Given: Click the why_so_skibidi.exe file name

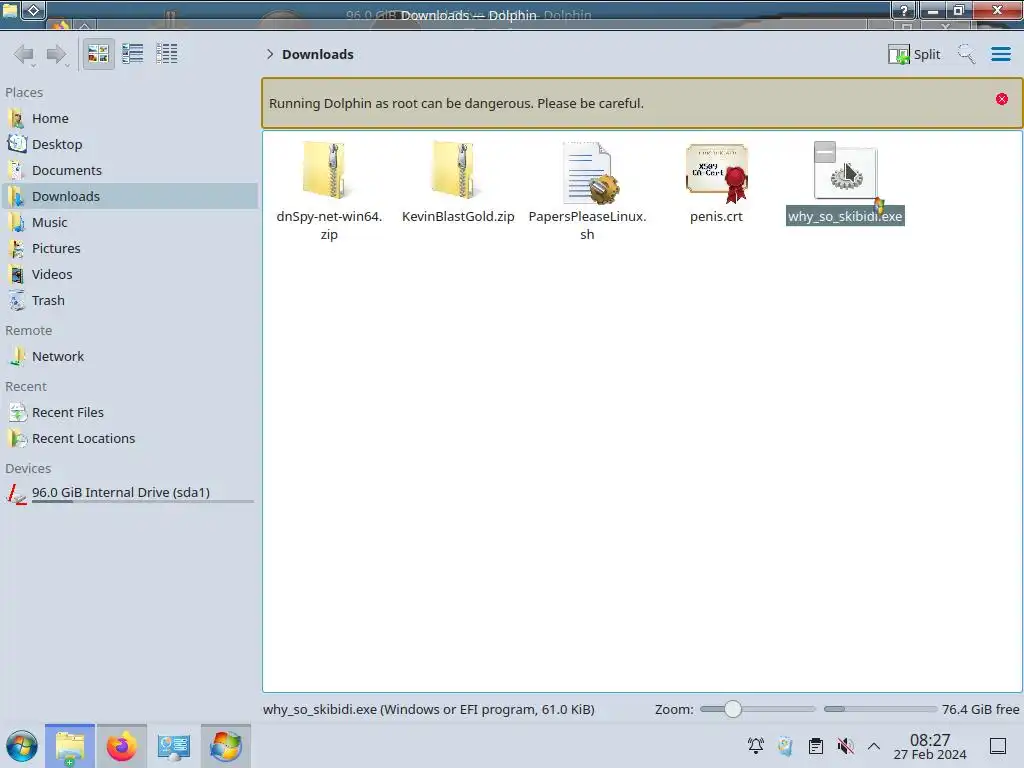Looking at the screenshot, I should 845,217.
